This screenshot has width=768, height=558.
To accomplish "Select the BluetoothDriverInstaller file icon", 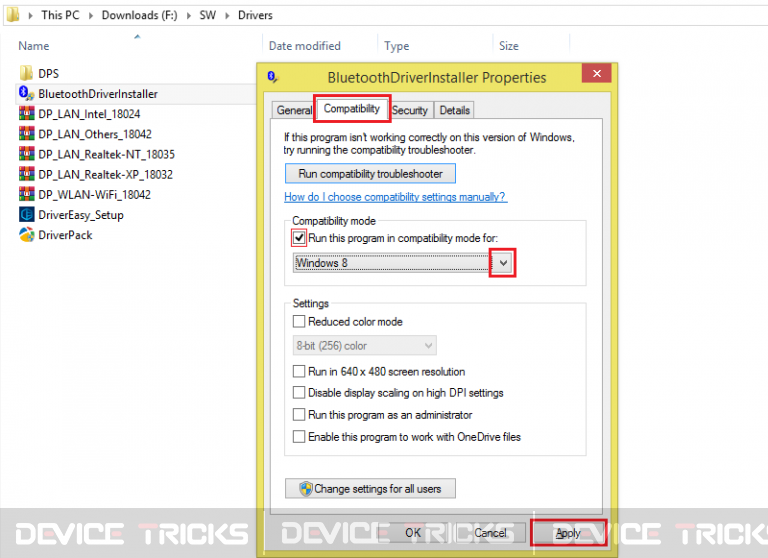I will click(x=26, y=93).
